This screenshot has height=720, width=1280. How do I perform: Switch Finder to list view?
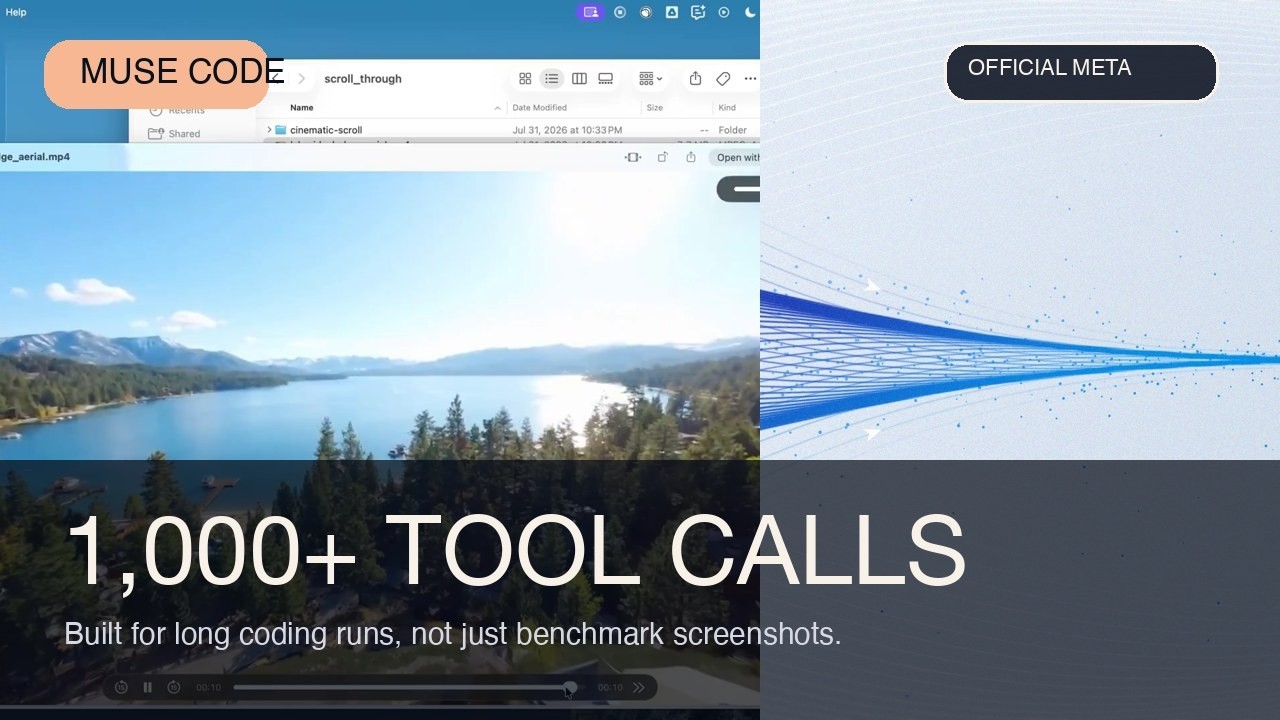[x=551, y=79]
